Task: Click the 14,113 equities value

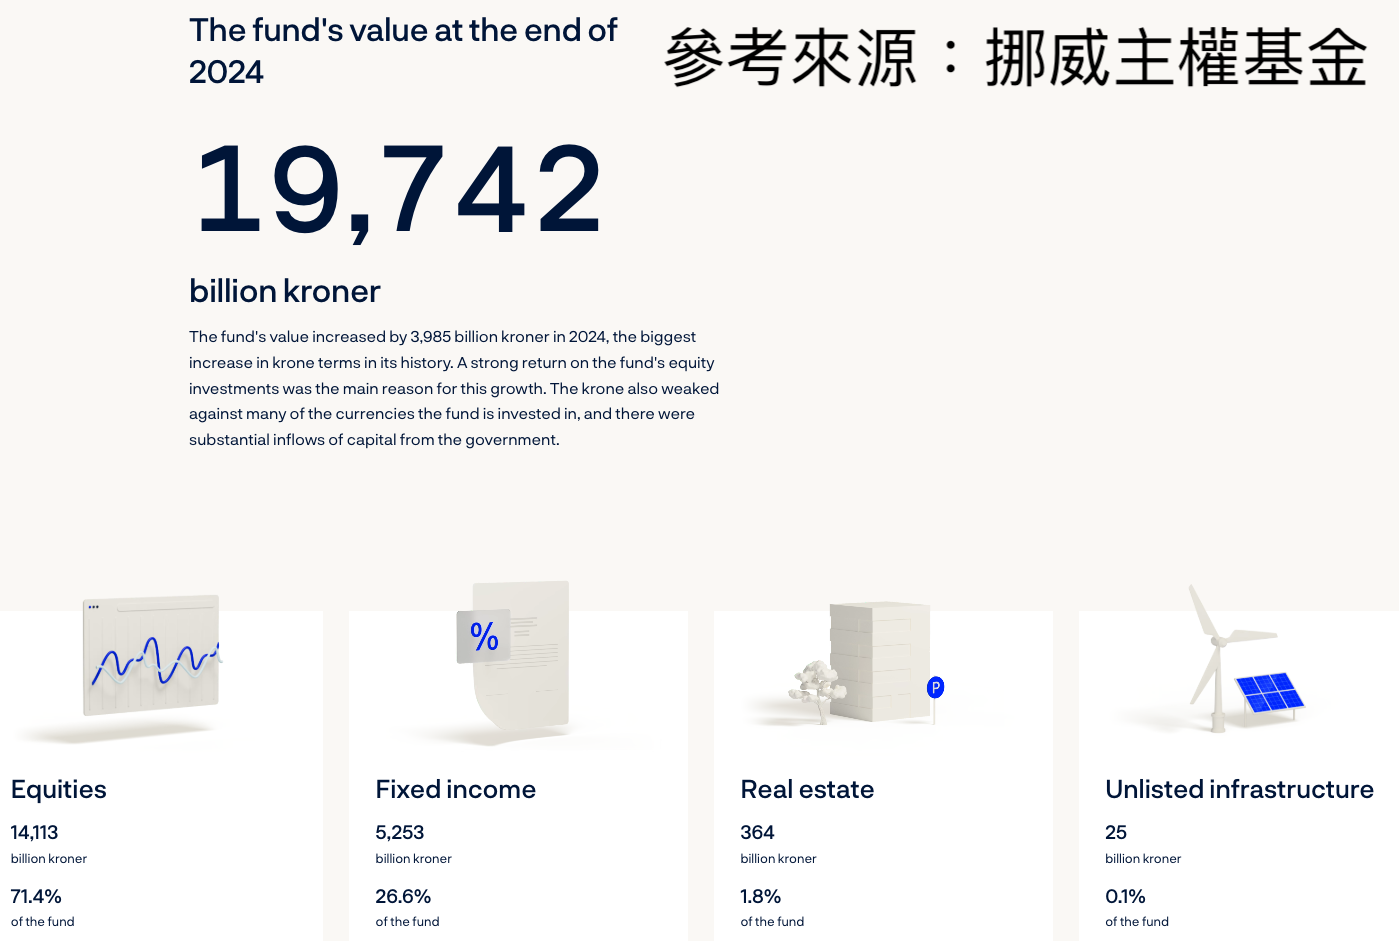Action: (x=35, y=832)
